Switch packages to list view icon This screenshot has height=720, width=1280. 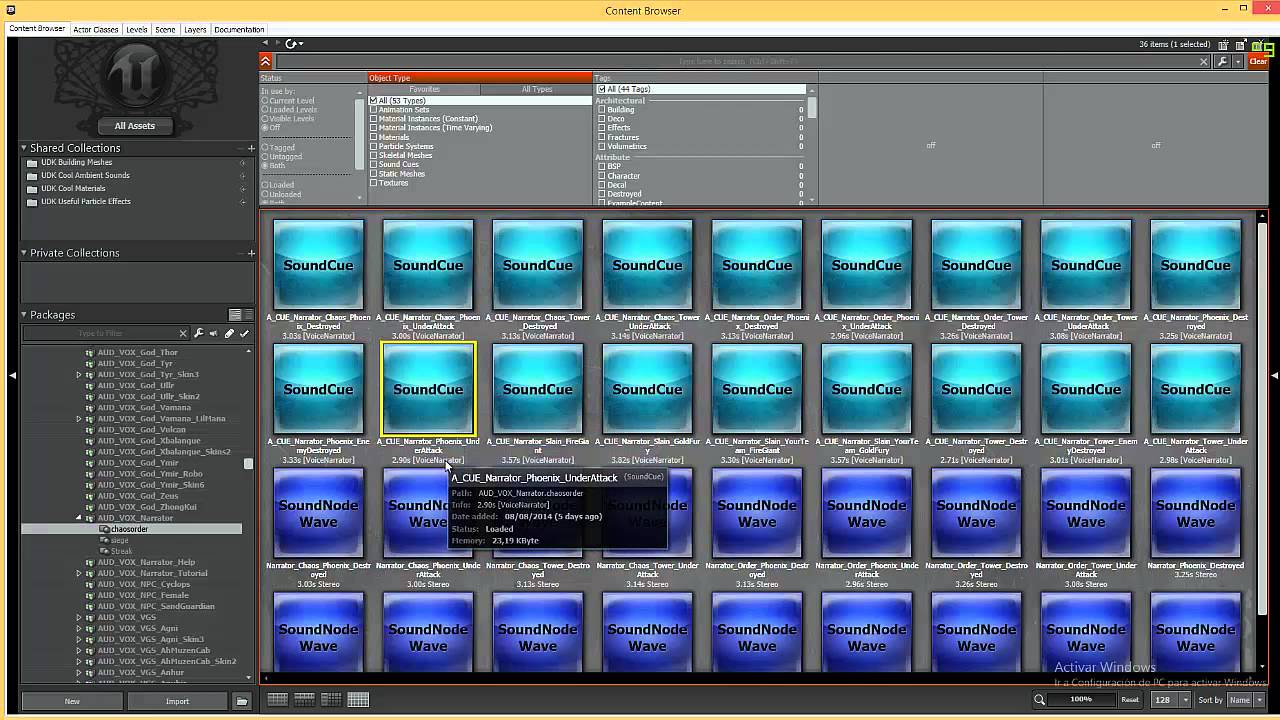click(249, 314)
